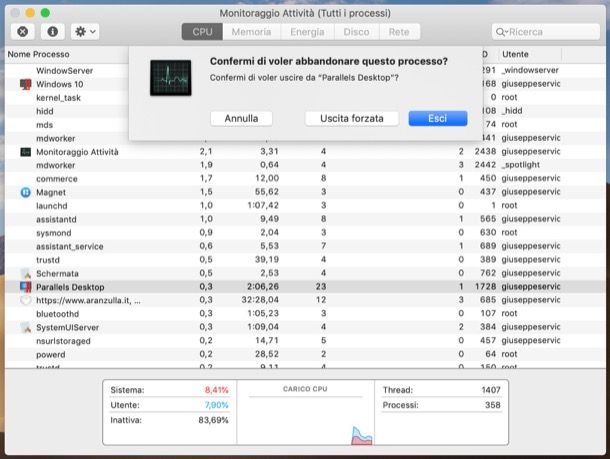Click the stop process X icon in toolbar
This screenshot has width=610, height=459.
pyautogui.click(x=23, y=32)
